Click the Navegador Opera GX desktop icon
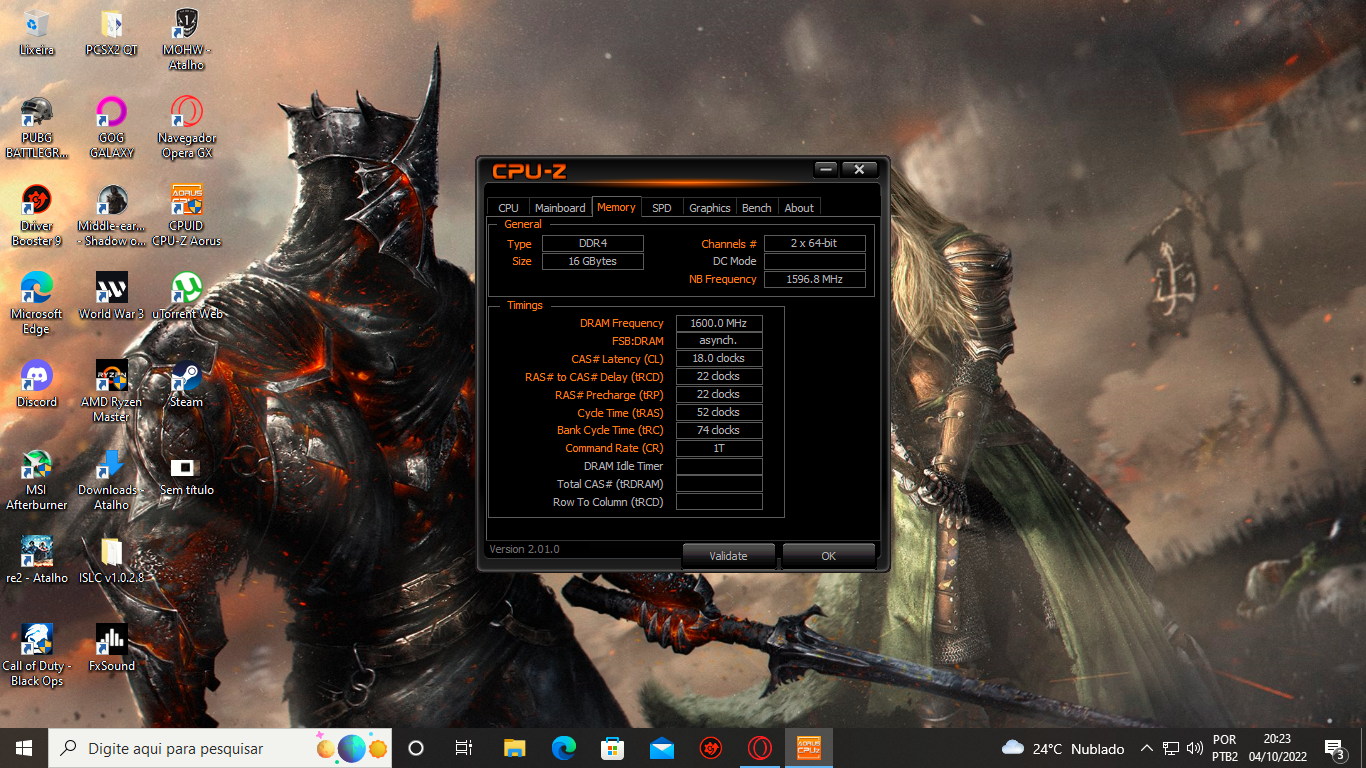The width and height of the screenshot is (1366, 768). point(187,129)
